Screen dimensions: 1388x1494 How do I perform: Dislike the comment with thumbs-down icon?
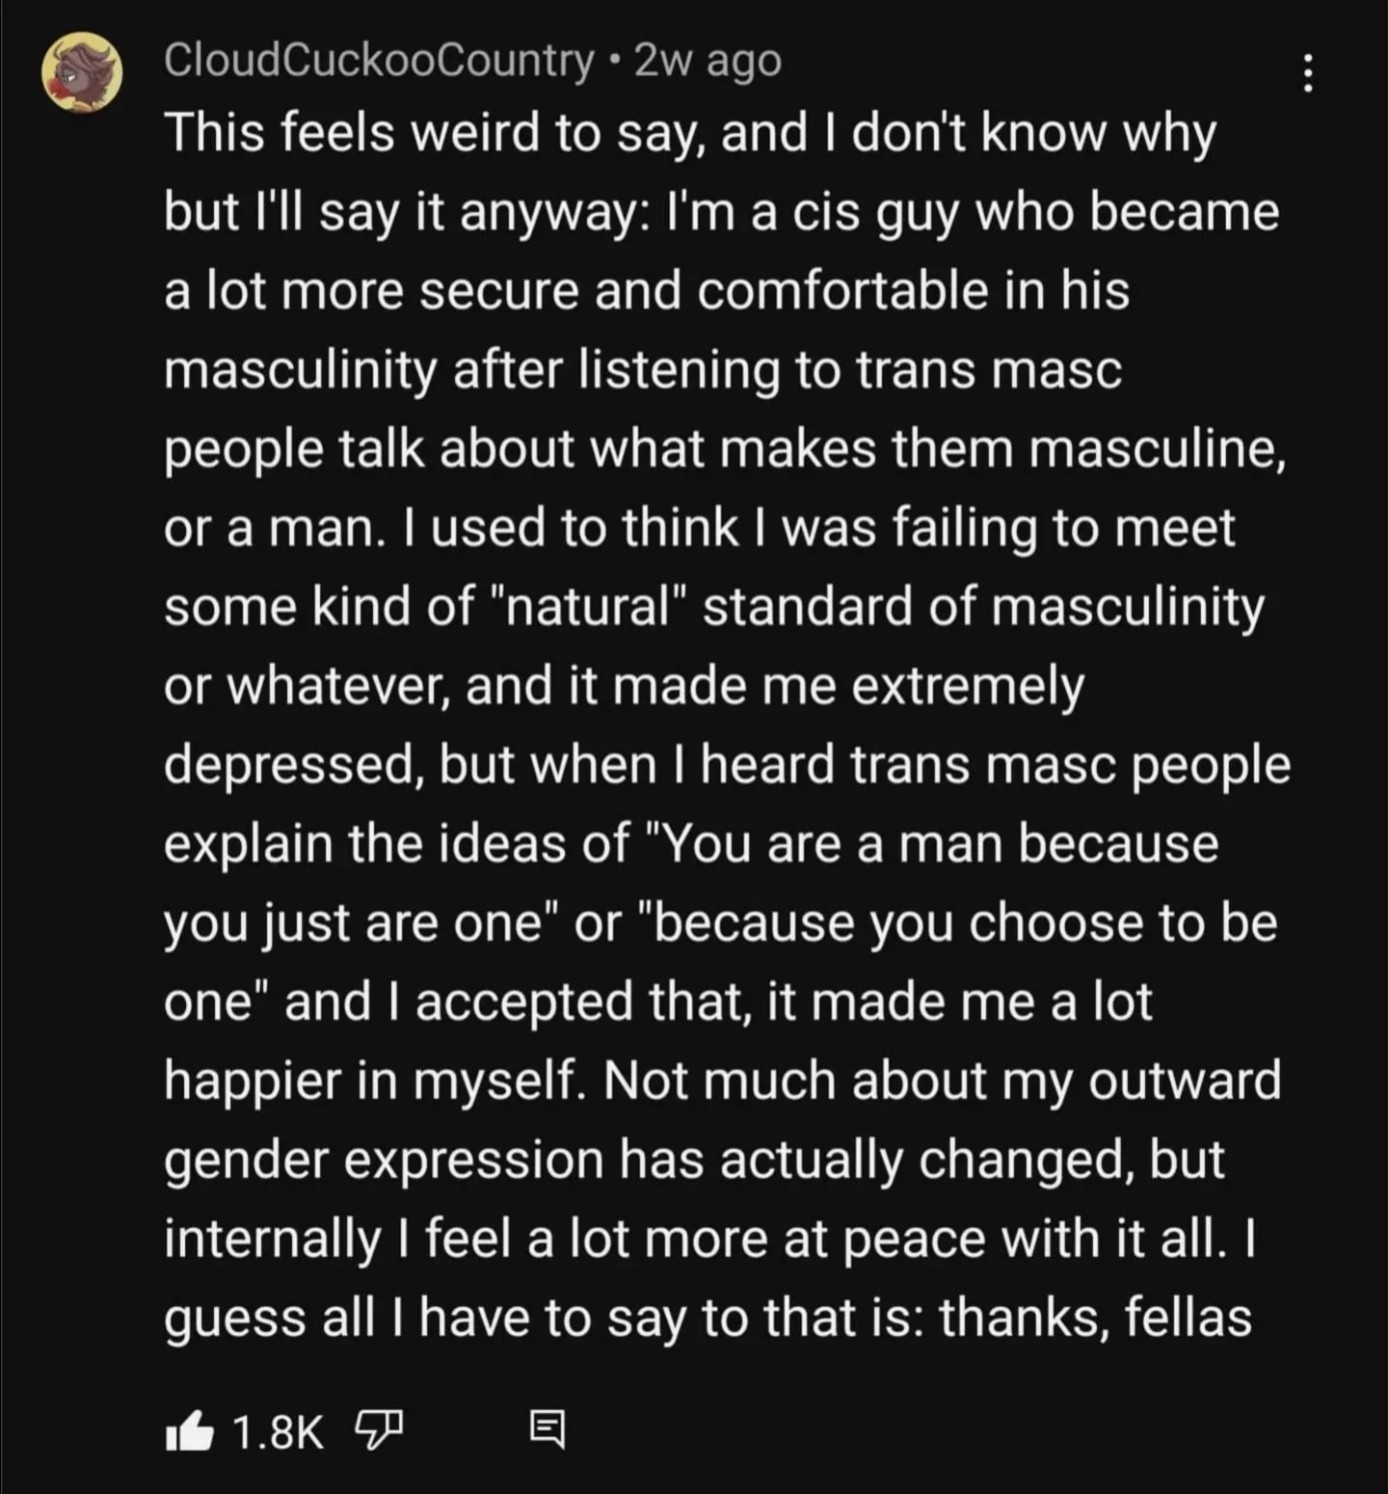[x=378, y=1431]
